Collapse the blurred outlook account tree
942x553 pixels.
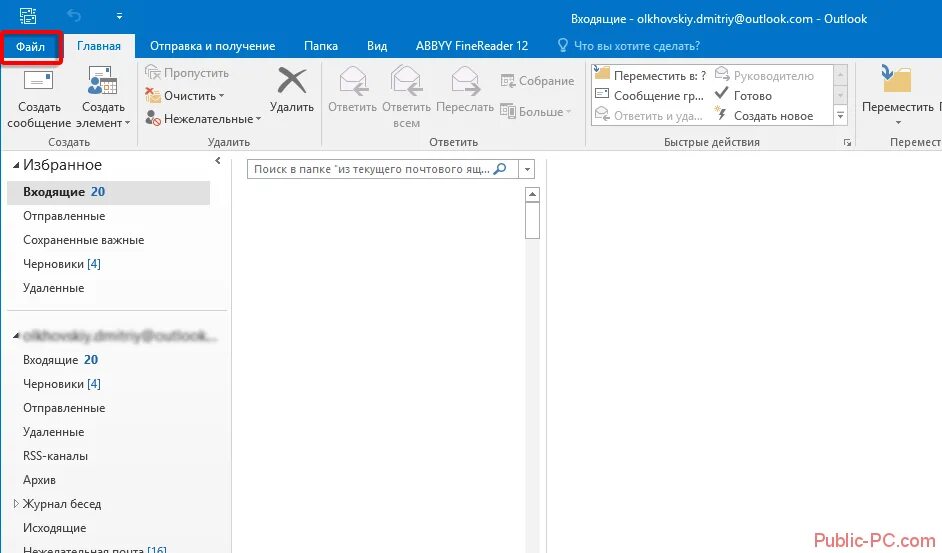[x=16, y=335]
